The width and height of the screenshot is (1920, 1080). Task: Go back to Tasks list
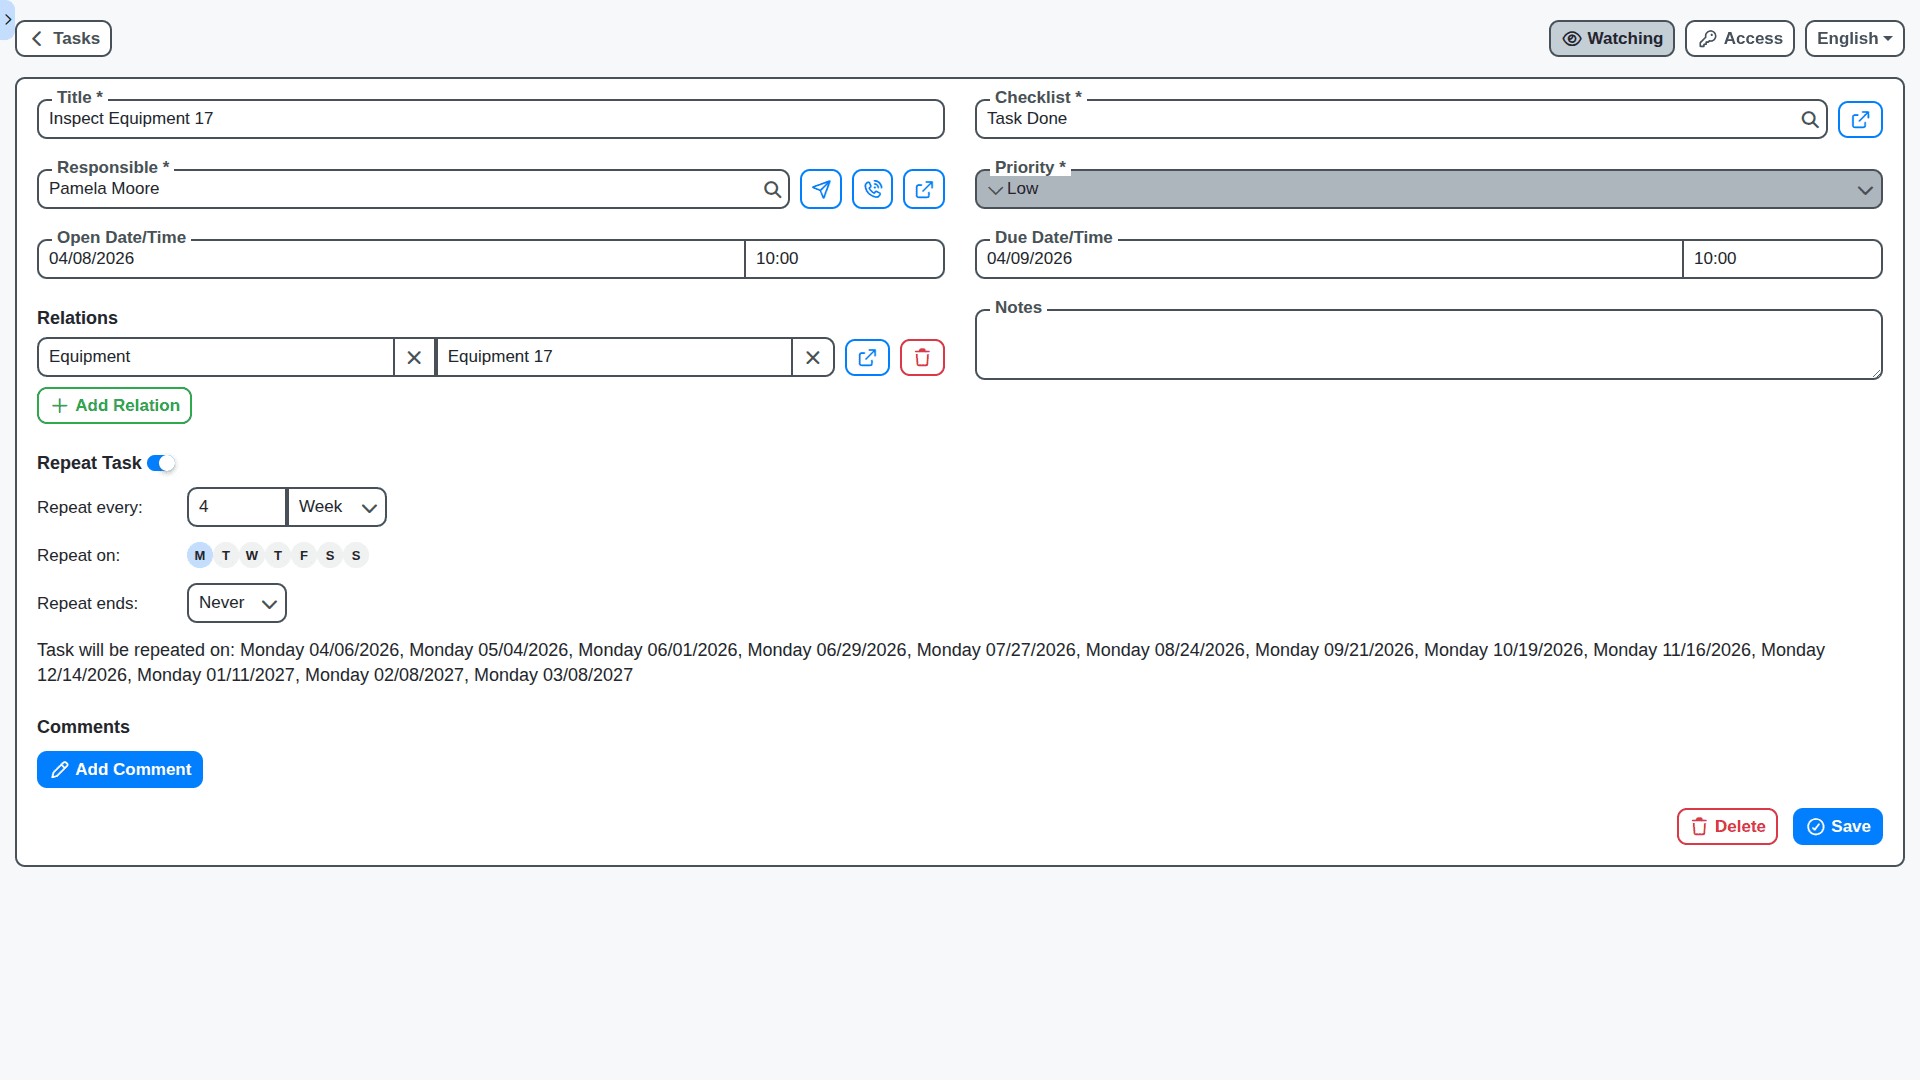pyautogui.click(x=64, y=39)
